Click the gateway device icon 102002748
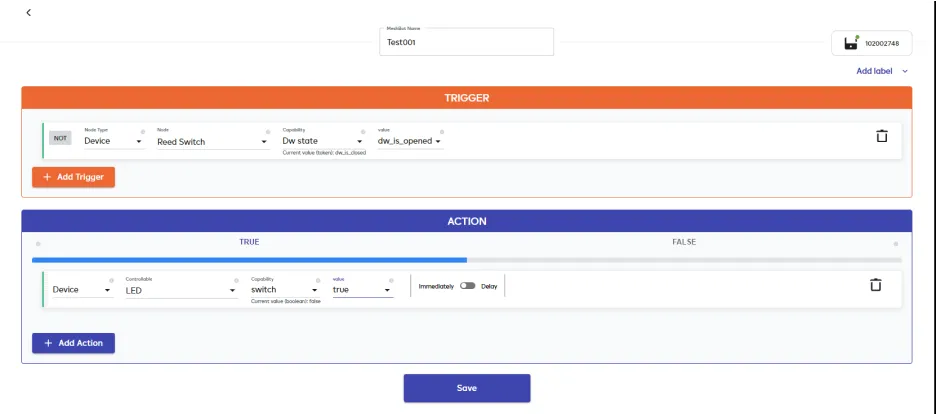 tap(851, 44)
